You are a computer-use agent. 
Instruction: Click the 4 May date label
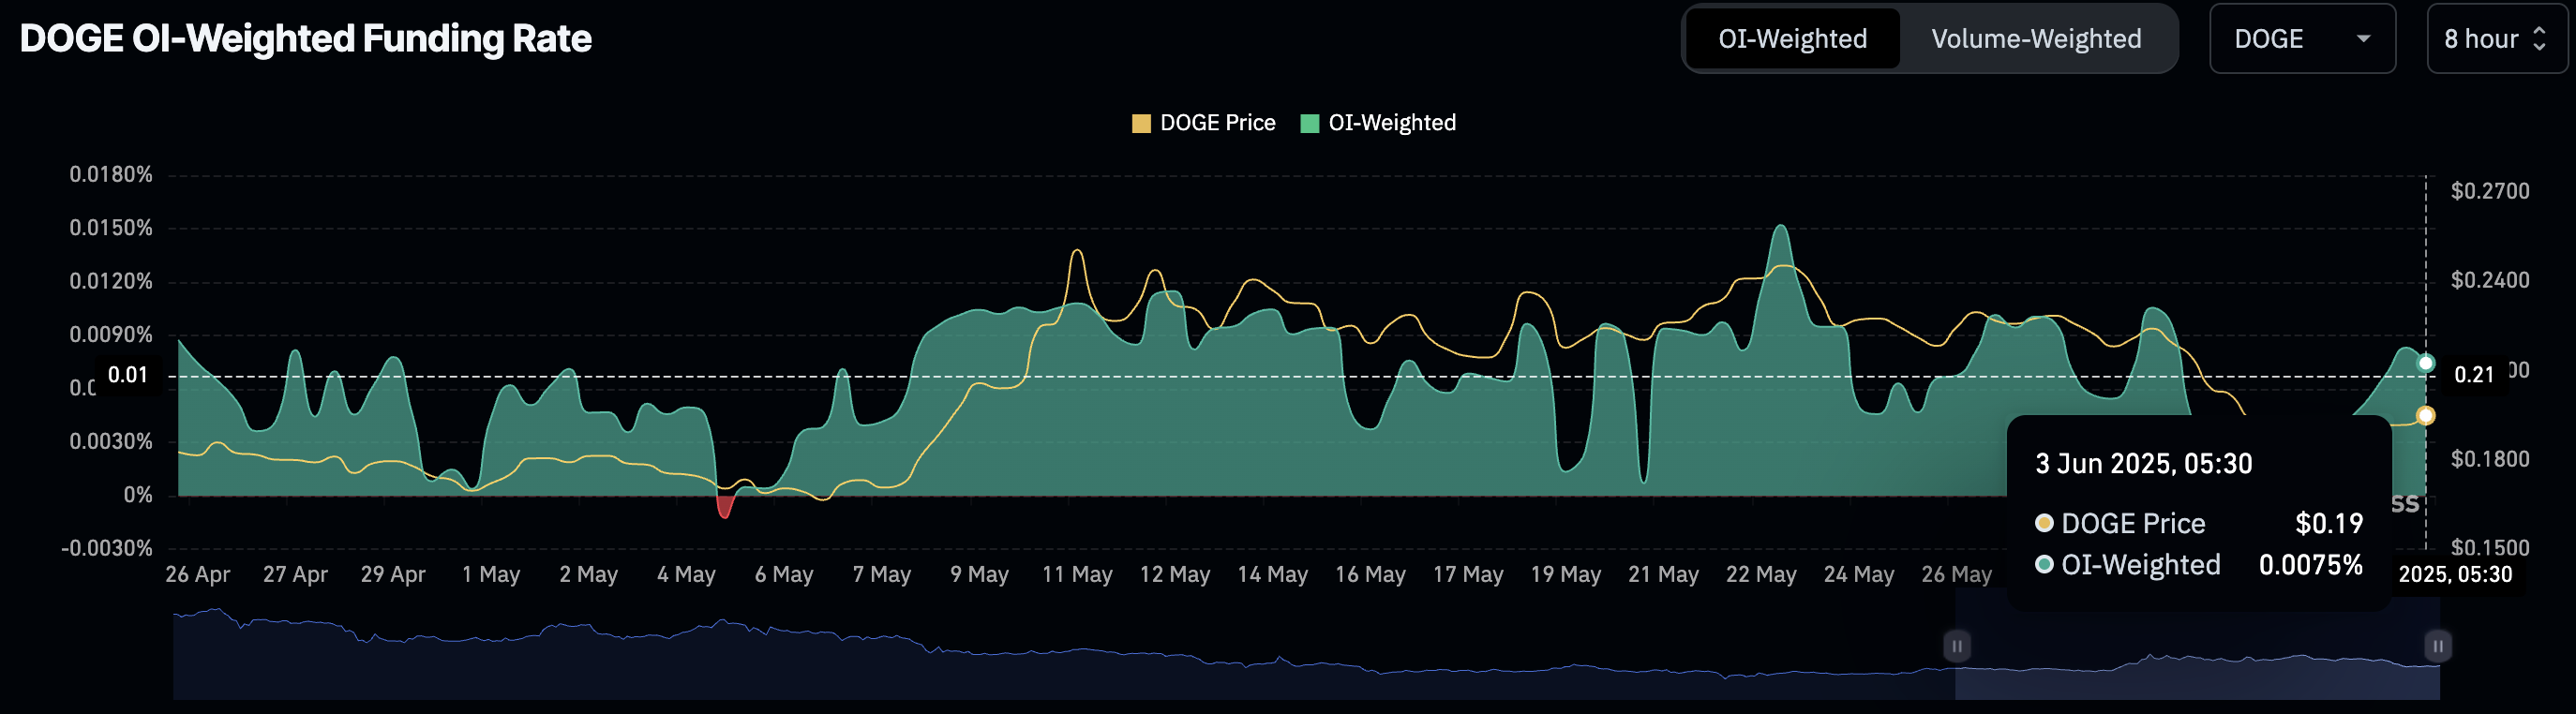coord(686,575)
